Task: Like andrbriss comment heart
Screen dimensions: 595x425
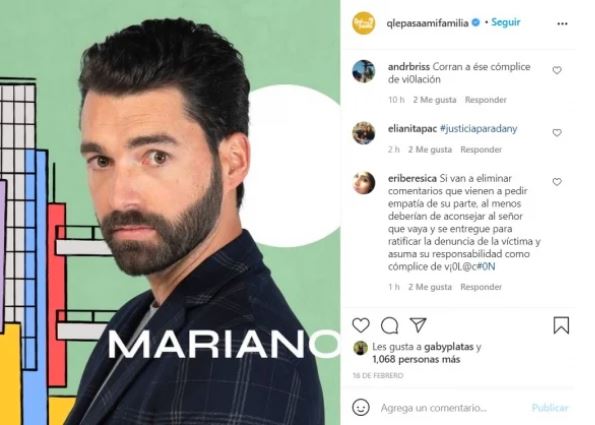Action: click(557, 71)
